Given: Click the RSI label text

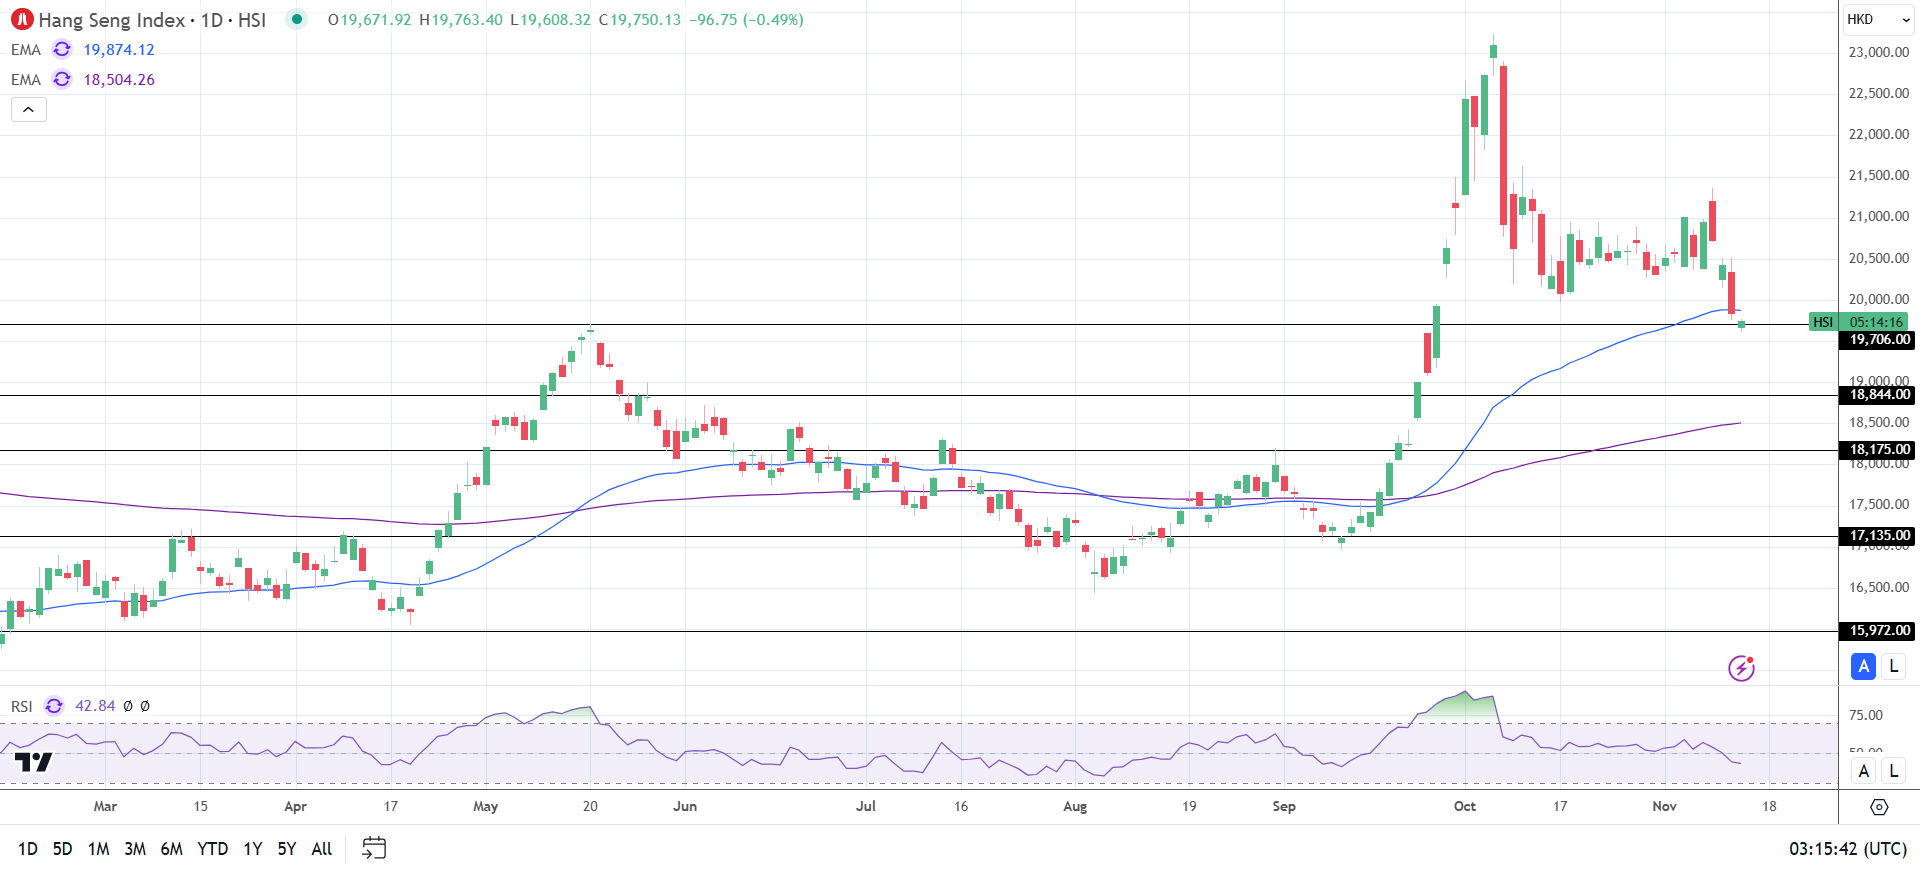Looking at the screenshot, I should (22, 706).
